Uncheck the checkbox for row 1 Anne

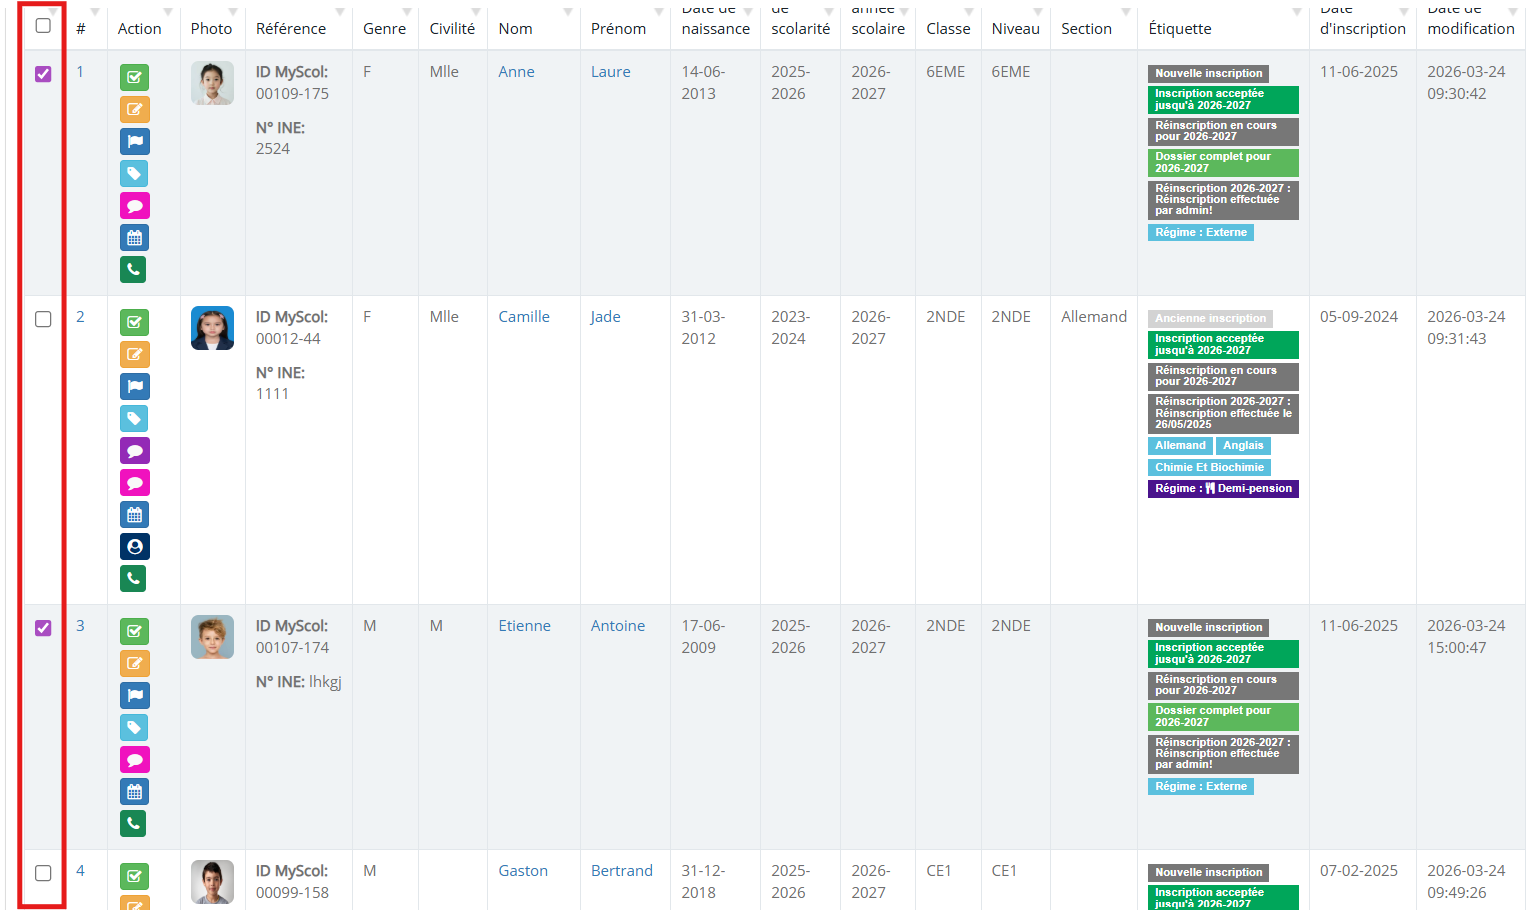coord(43,74)
